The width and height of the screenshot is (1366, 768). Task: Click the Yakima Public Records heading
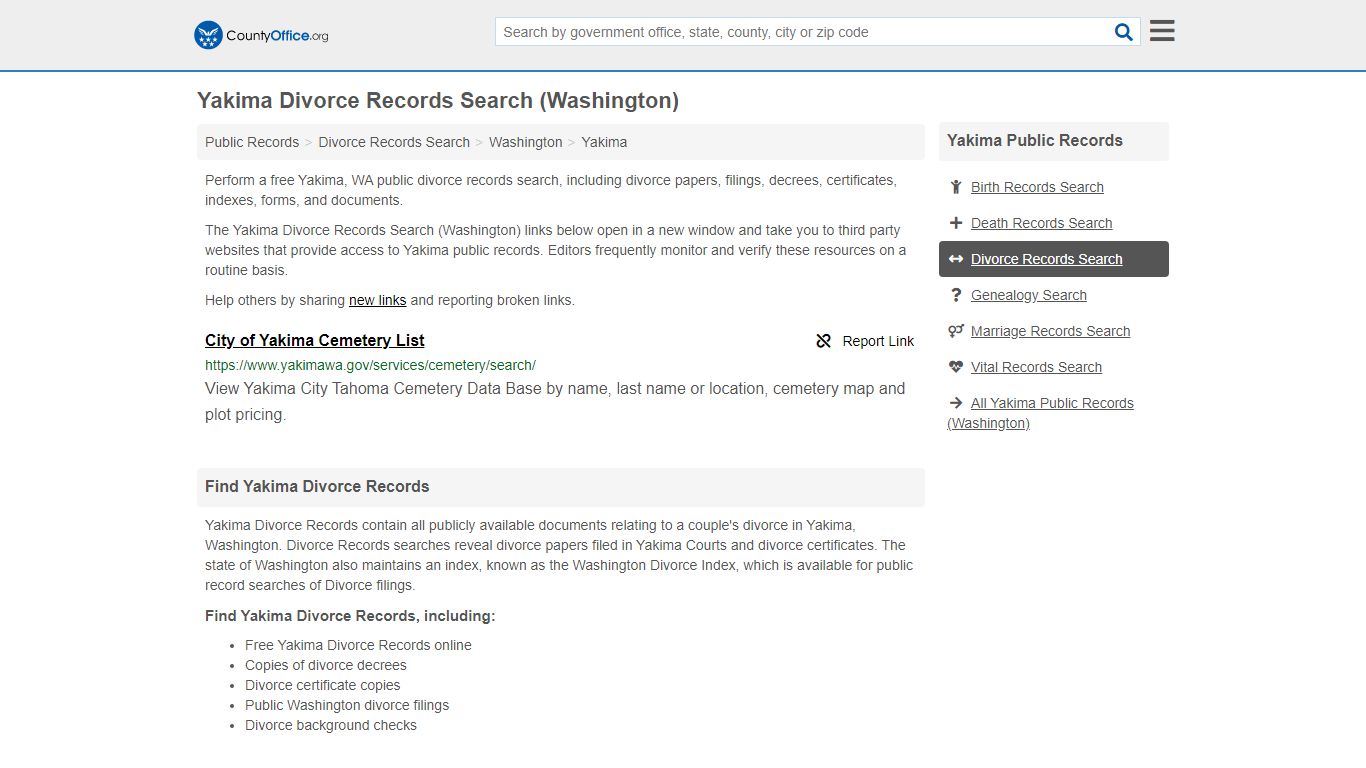click(1035, 141)
